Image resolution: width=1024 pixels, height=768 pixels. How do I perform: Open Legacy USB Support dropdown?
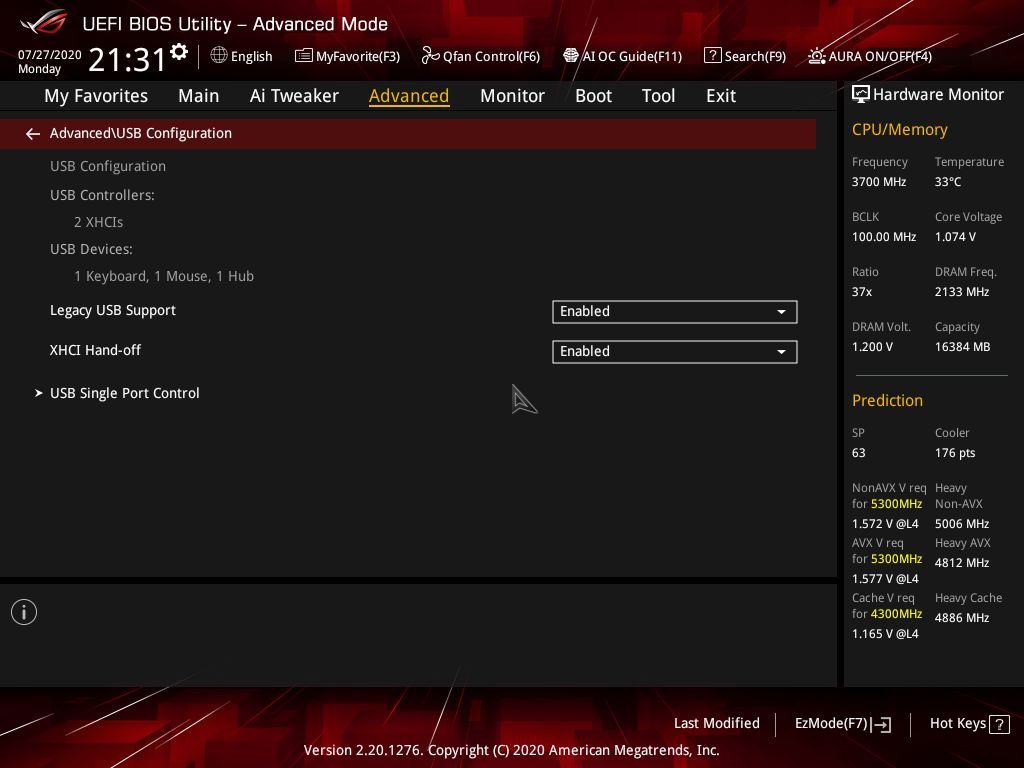pos(675,312)
